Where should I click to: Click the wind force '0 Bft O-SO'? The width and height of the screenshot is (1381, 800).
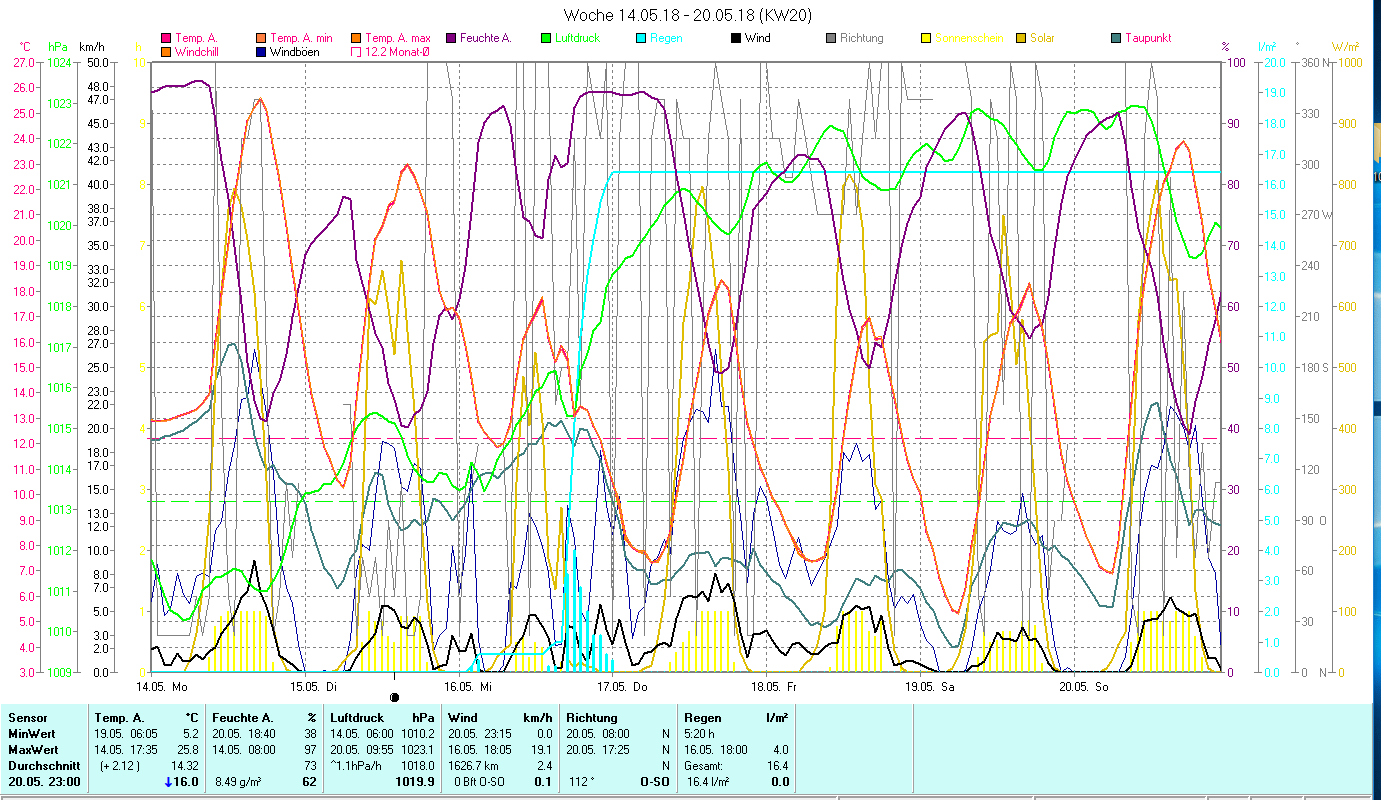tap(480, 782)
